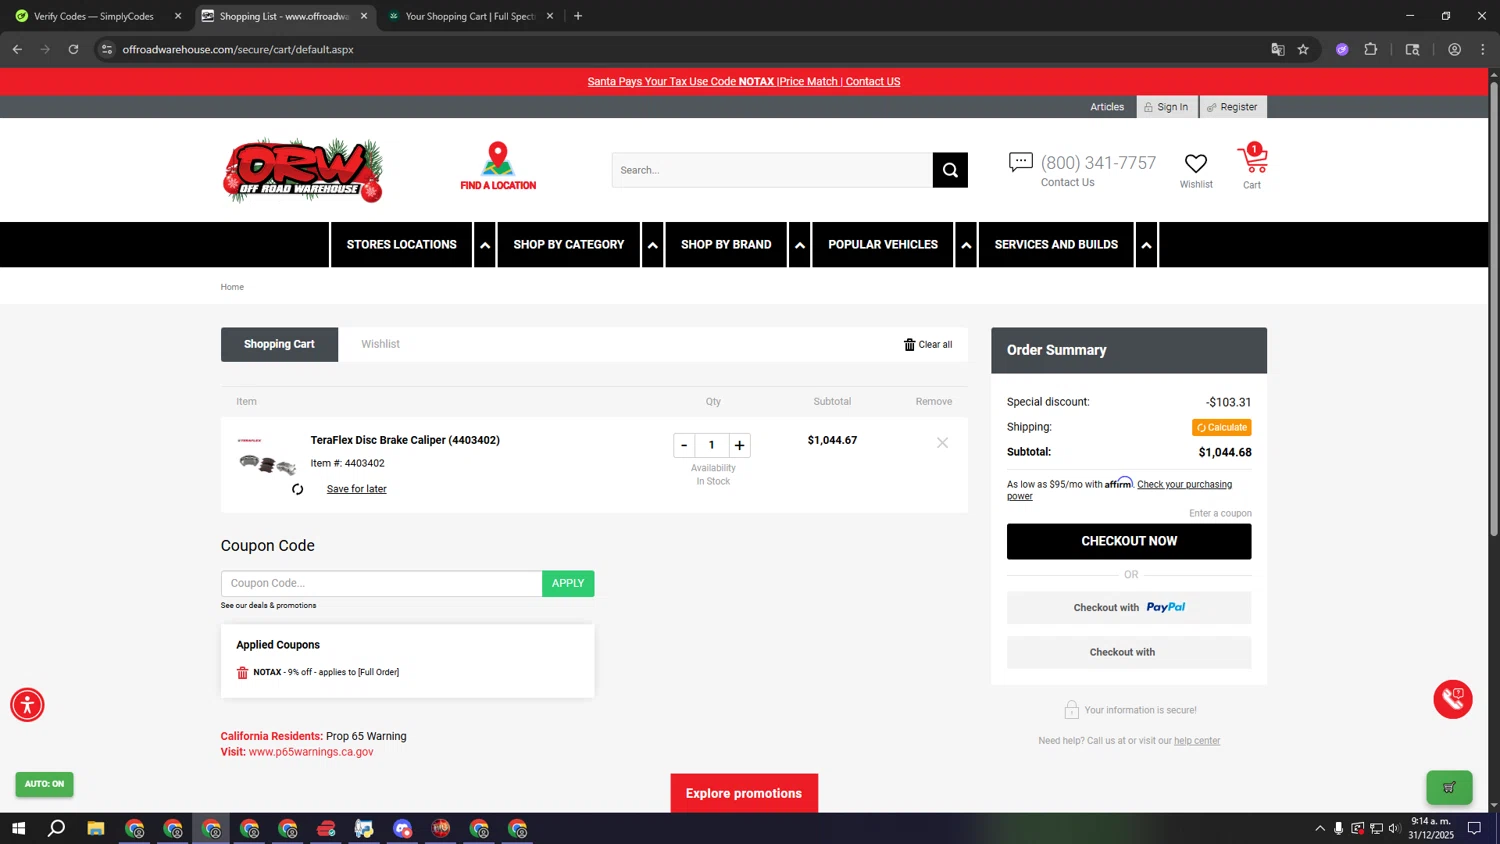Click the green cart floating button
The image size is (1500, 844).
pyautogui.click(x=1449, y=787)
